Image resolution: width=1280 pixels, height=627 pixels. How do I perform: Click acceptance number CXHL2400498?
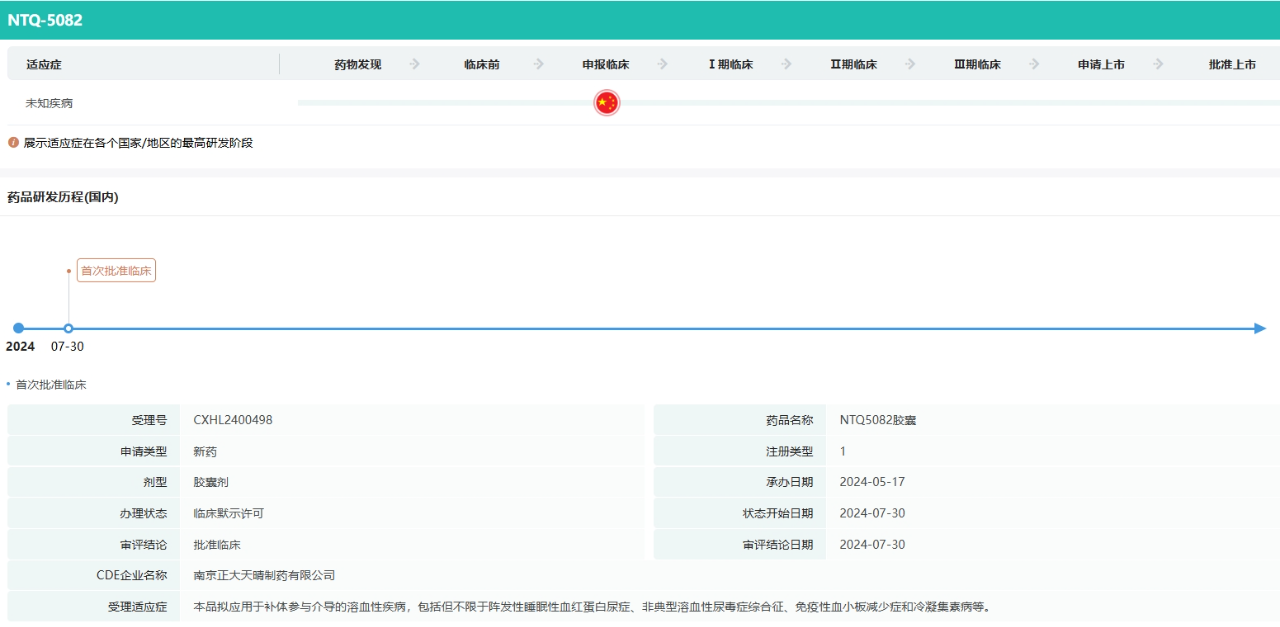coord(233,420)
